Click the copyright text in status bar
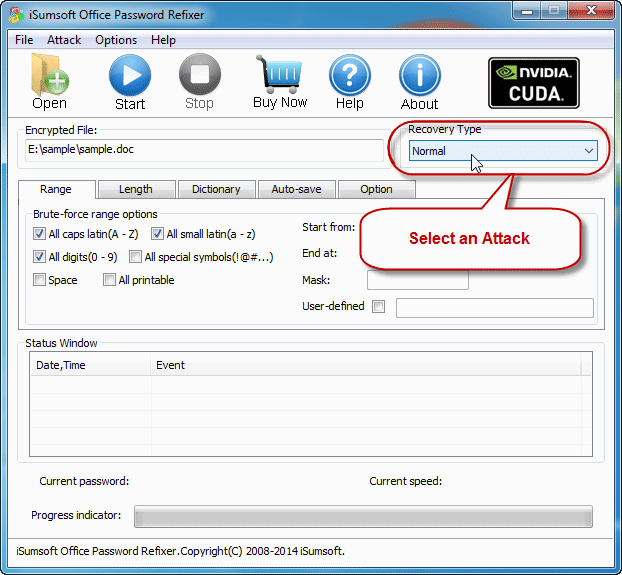622x575 pixels. pos(180,551)
